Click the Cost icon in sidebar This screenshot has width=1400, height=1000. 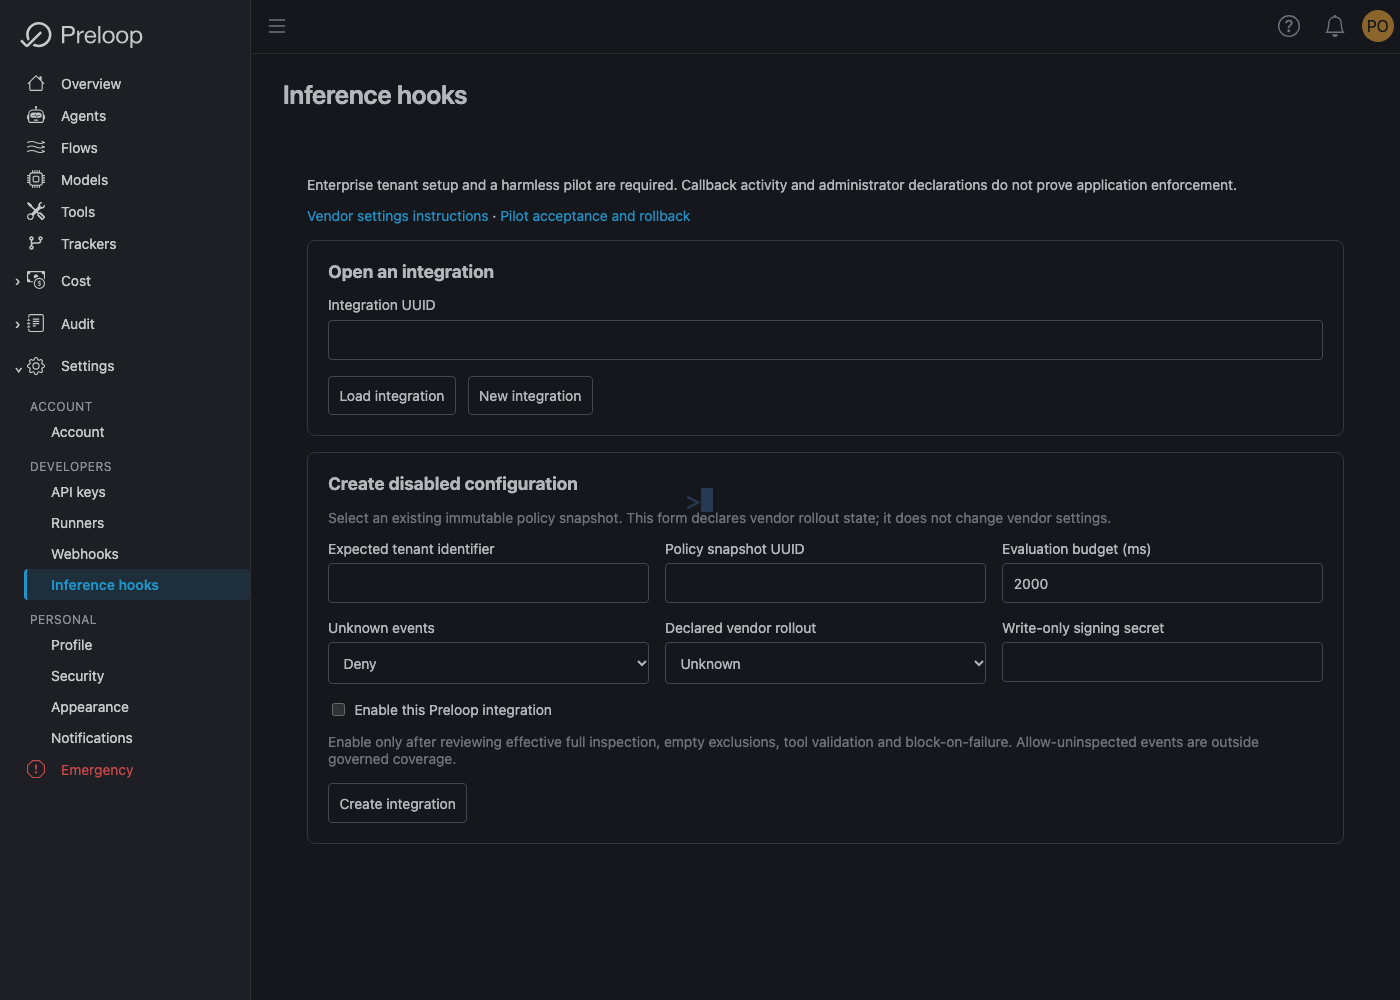click(36, 280)
